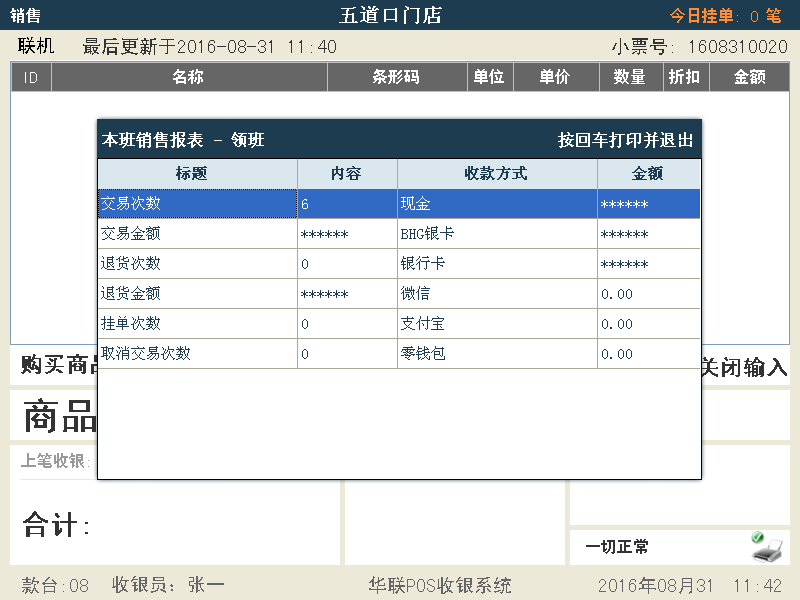The width and height of the screenshot is (800, 600).
Task: Select the 银行卡 payment method cell
Action: 497,264
